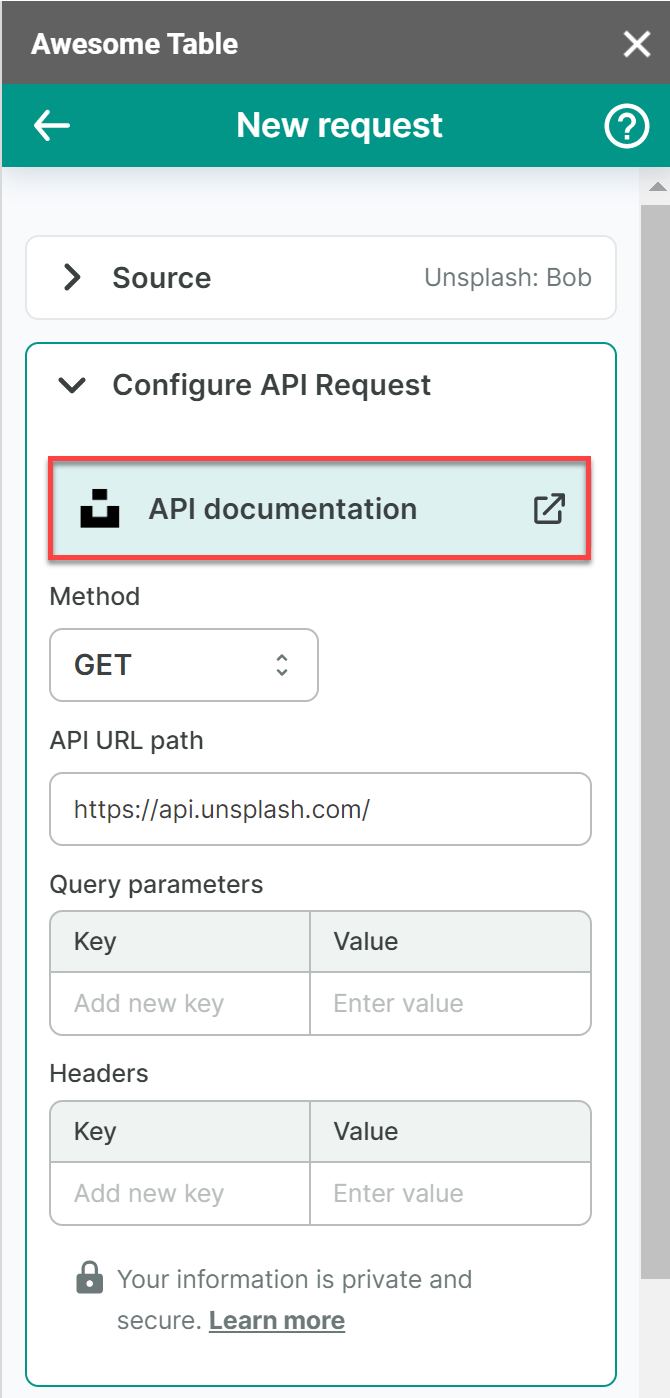Click headers Enter value field
This screenshot has width=670, height=1398.
(x=450, y=1193)
